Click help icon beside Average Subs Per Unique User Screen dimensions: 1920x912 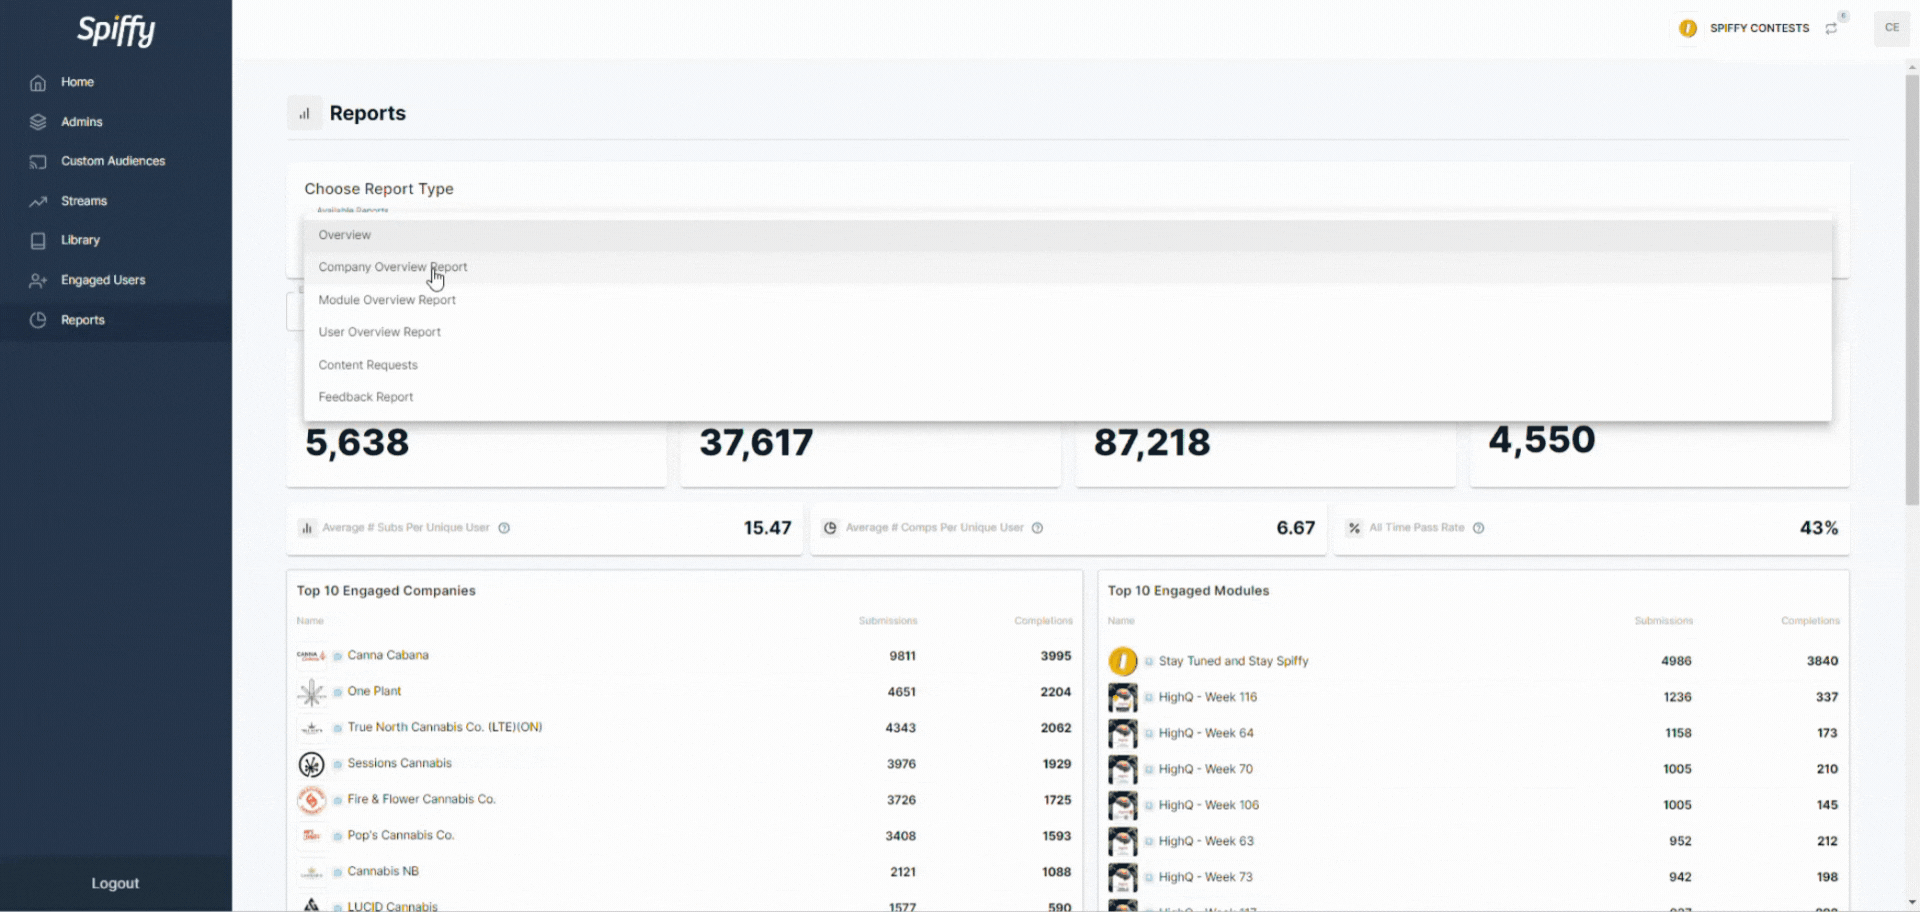504,528
